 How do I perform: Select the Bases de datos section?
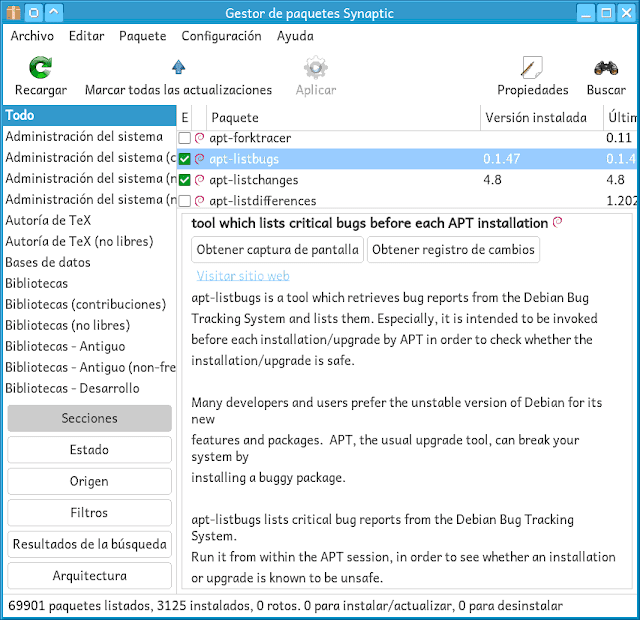click(x=89, y=262)
